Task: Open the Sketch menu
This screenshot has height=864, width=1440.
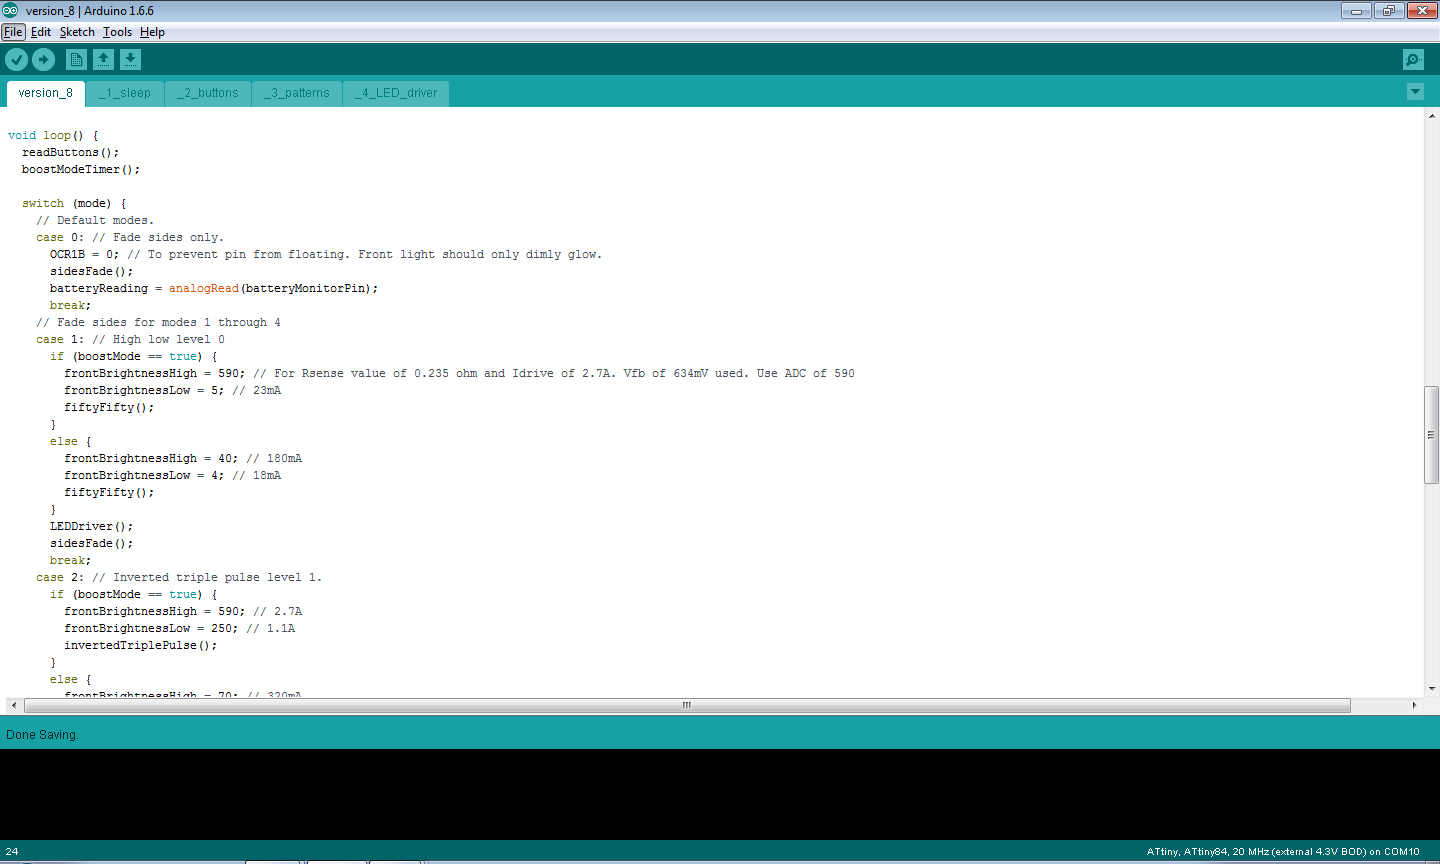Action: click(77, 31)
